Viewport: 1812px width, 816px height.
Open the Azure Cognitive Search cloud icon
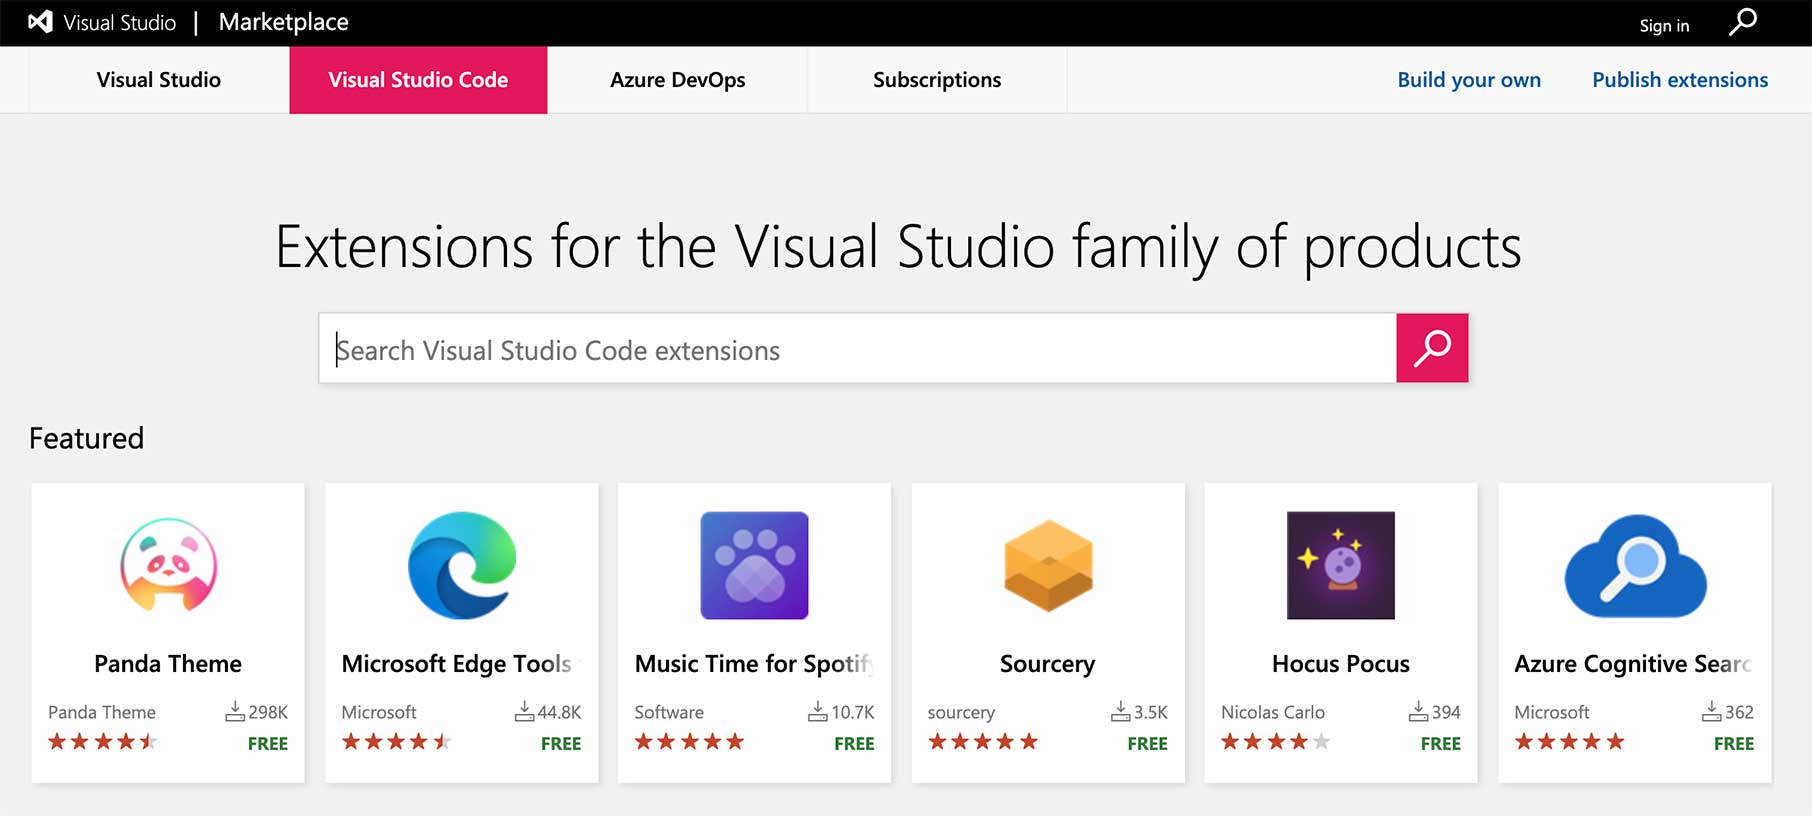[1635, 566]
